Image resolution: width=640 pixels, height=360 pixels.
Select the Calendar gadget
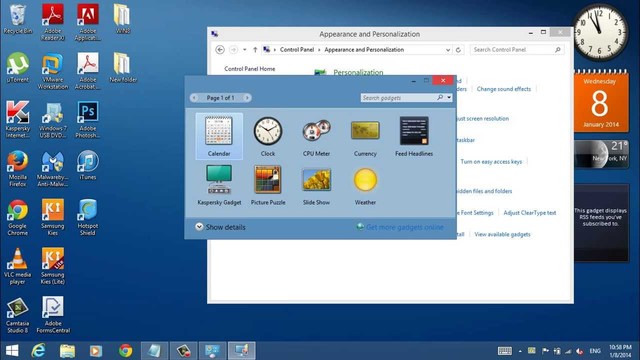click(x=219, y=136)
